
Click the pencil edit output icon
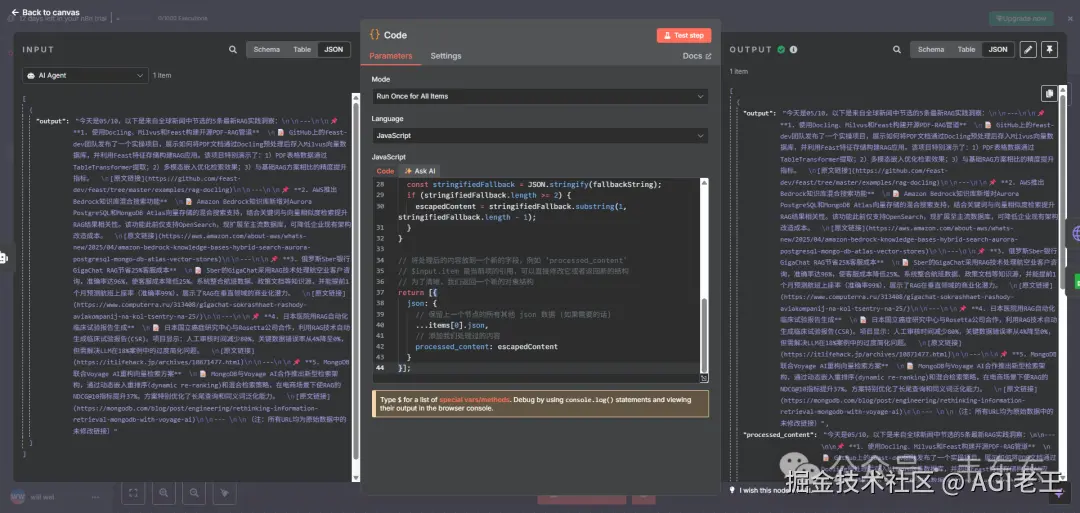pos(1028,50)
